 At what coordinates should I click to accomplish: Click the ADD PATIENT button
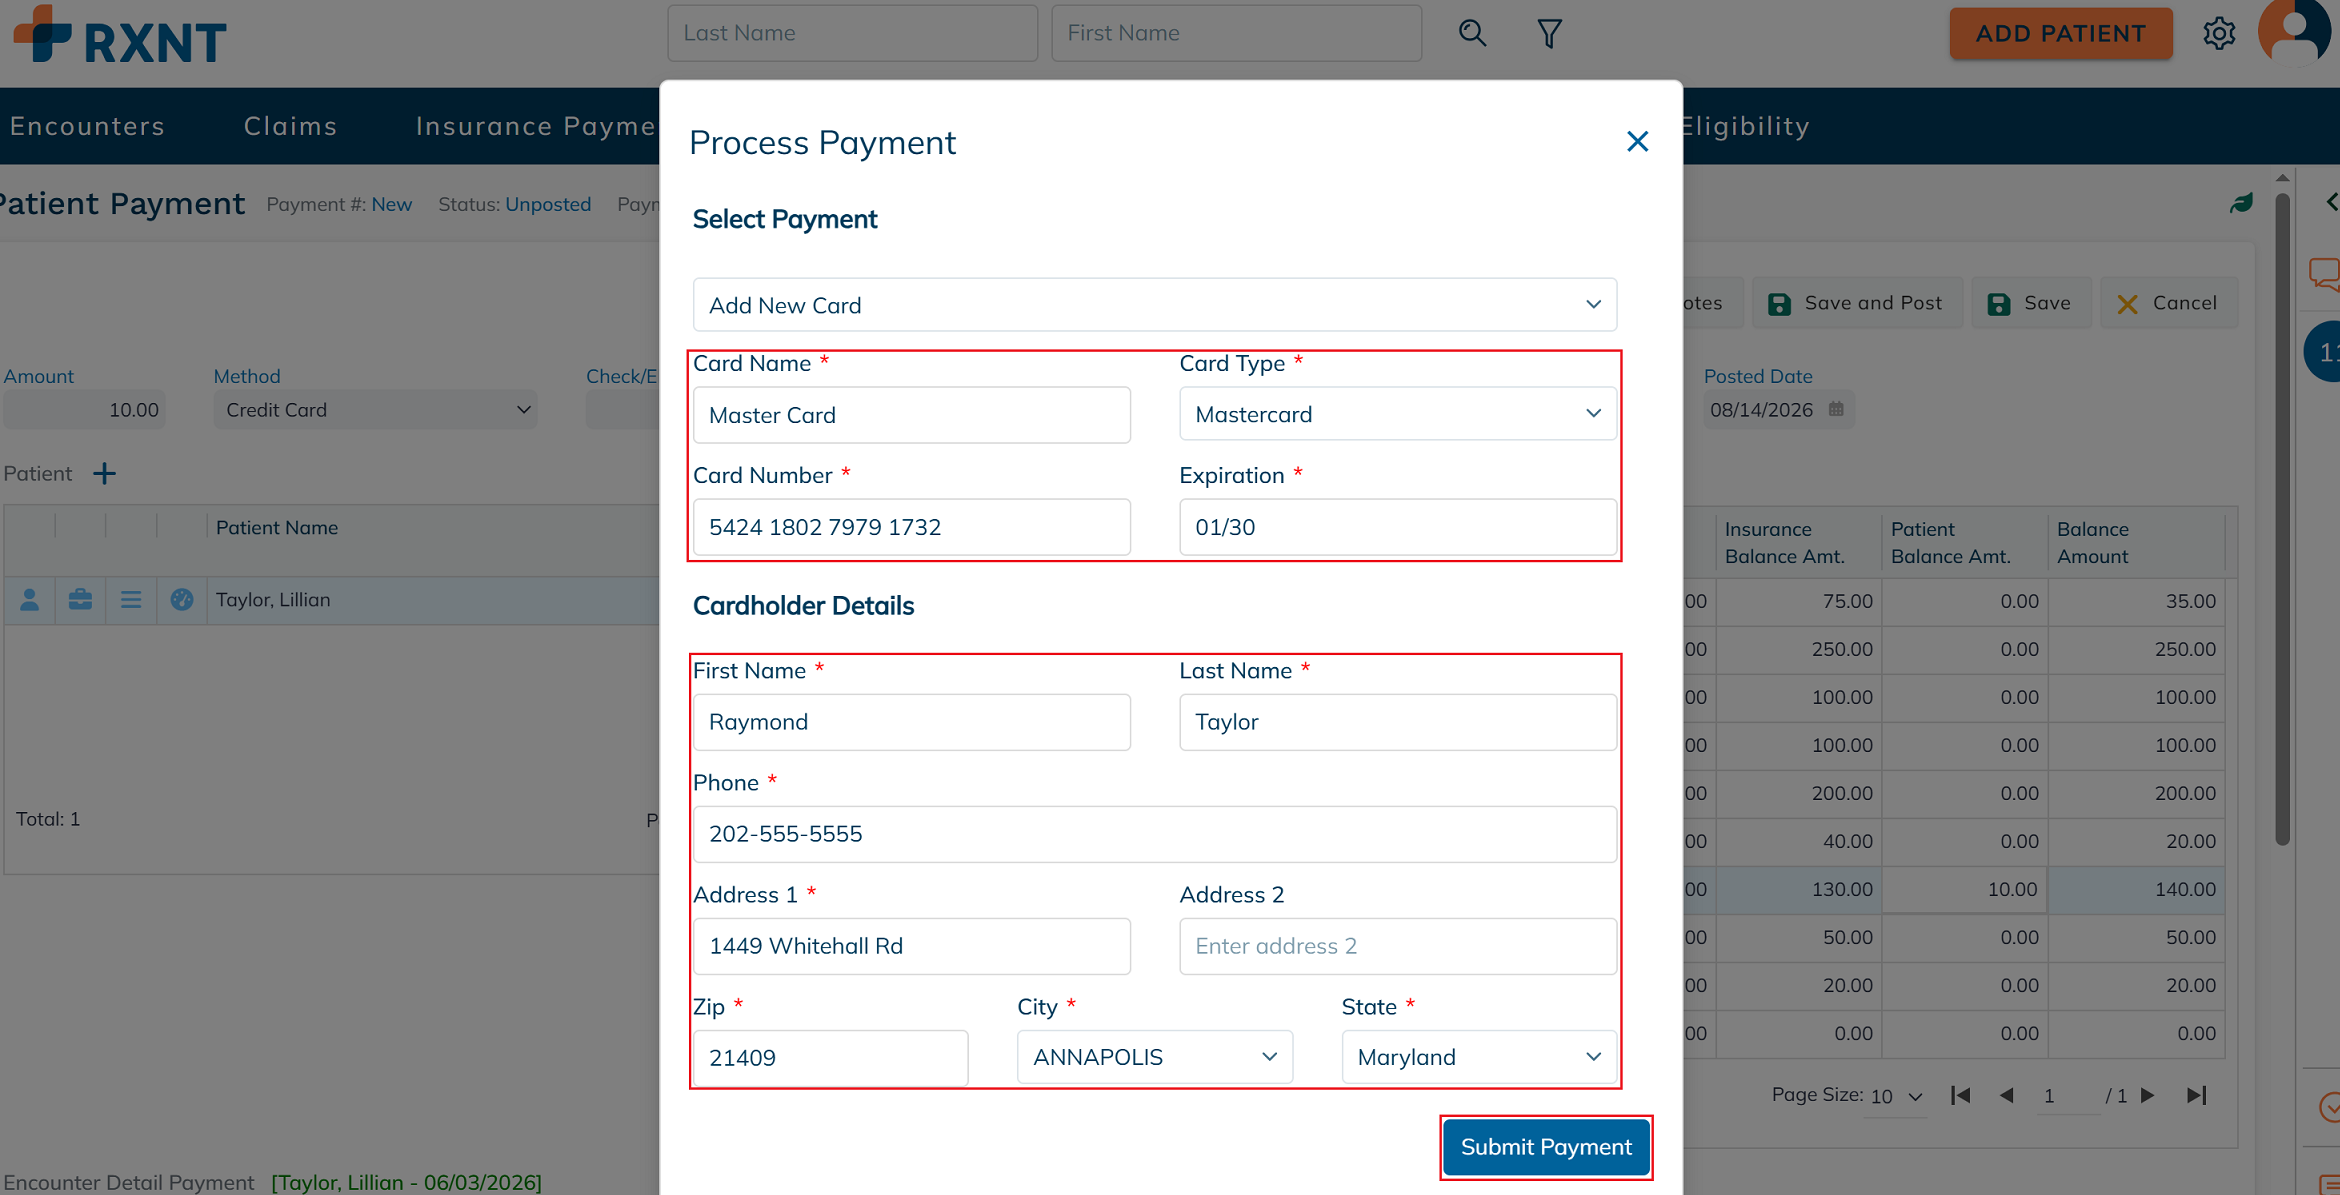(2060, 33)
